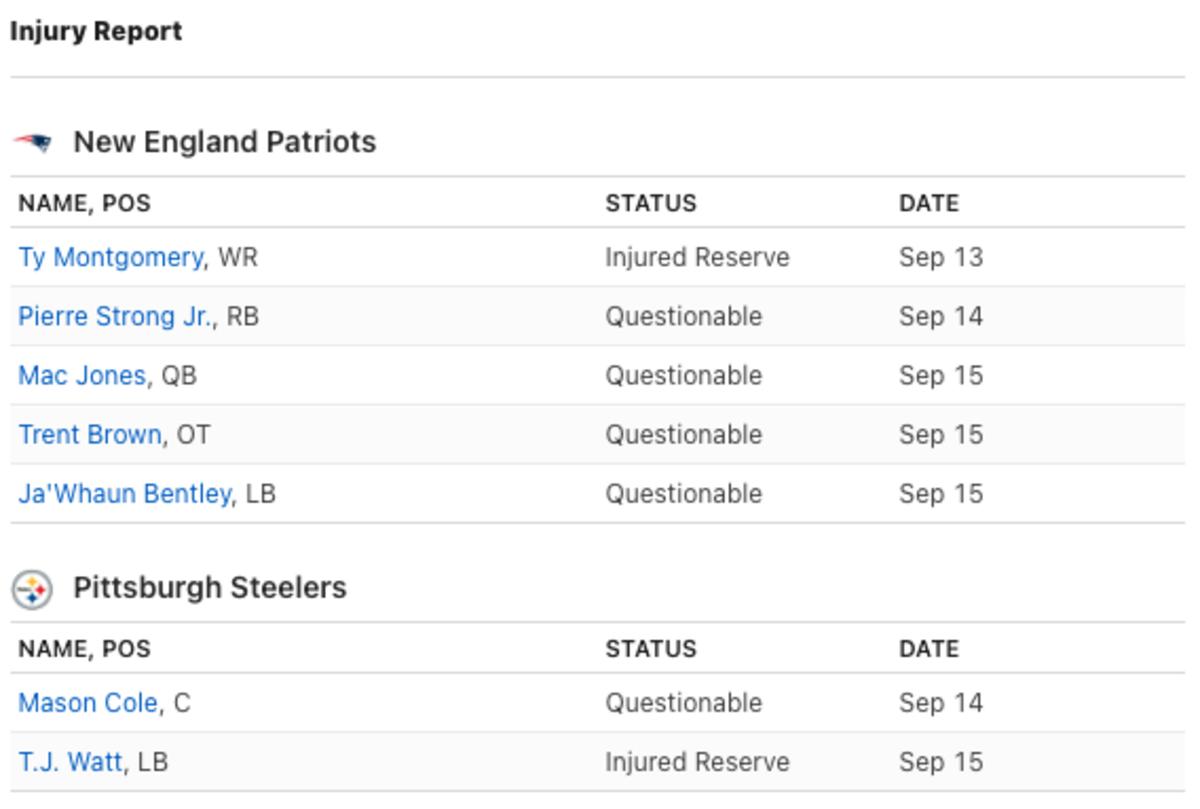
Task: Open Ja'Whaun Bentley profile link
Action: click(125, 494)
